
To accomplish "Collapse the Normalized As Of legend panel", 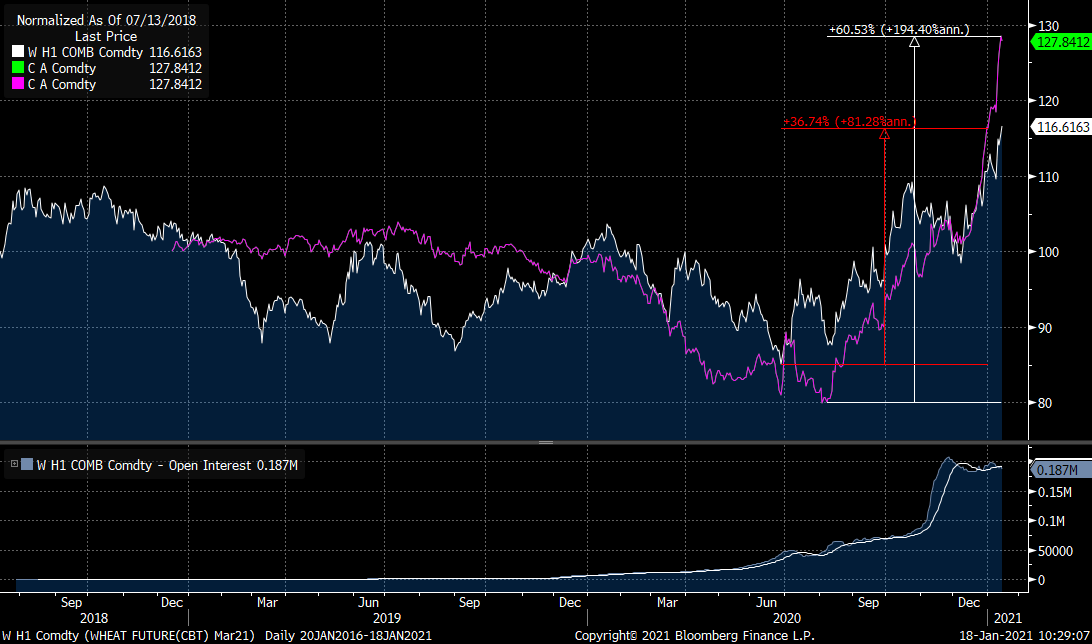I will (105, 19).
